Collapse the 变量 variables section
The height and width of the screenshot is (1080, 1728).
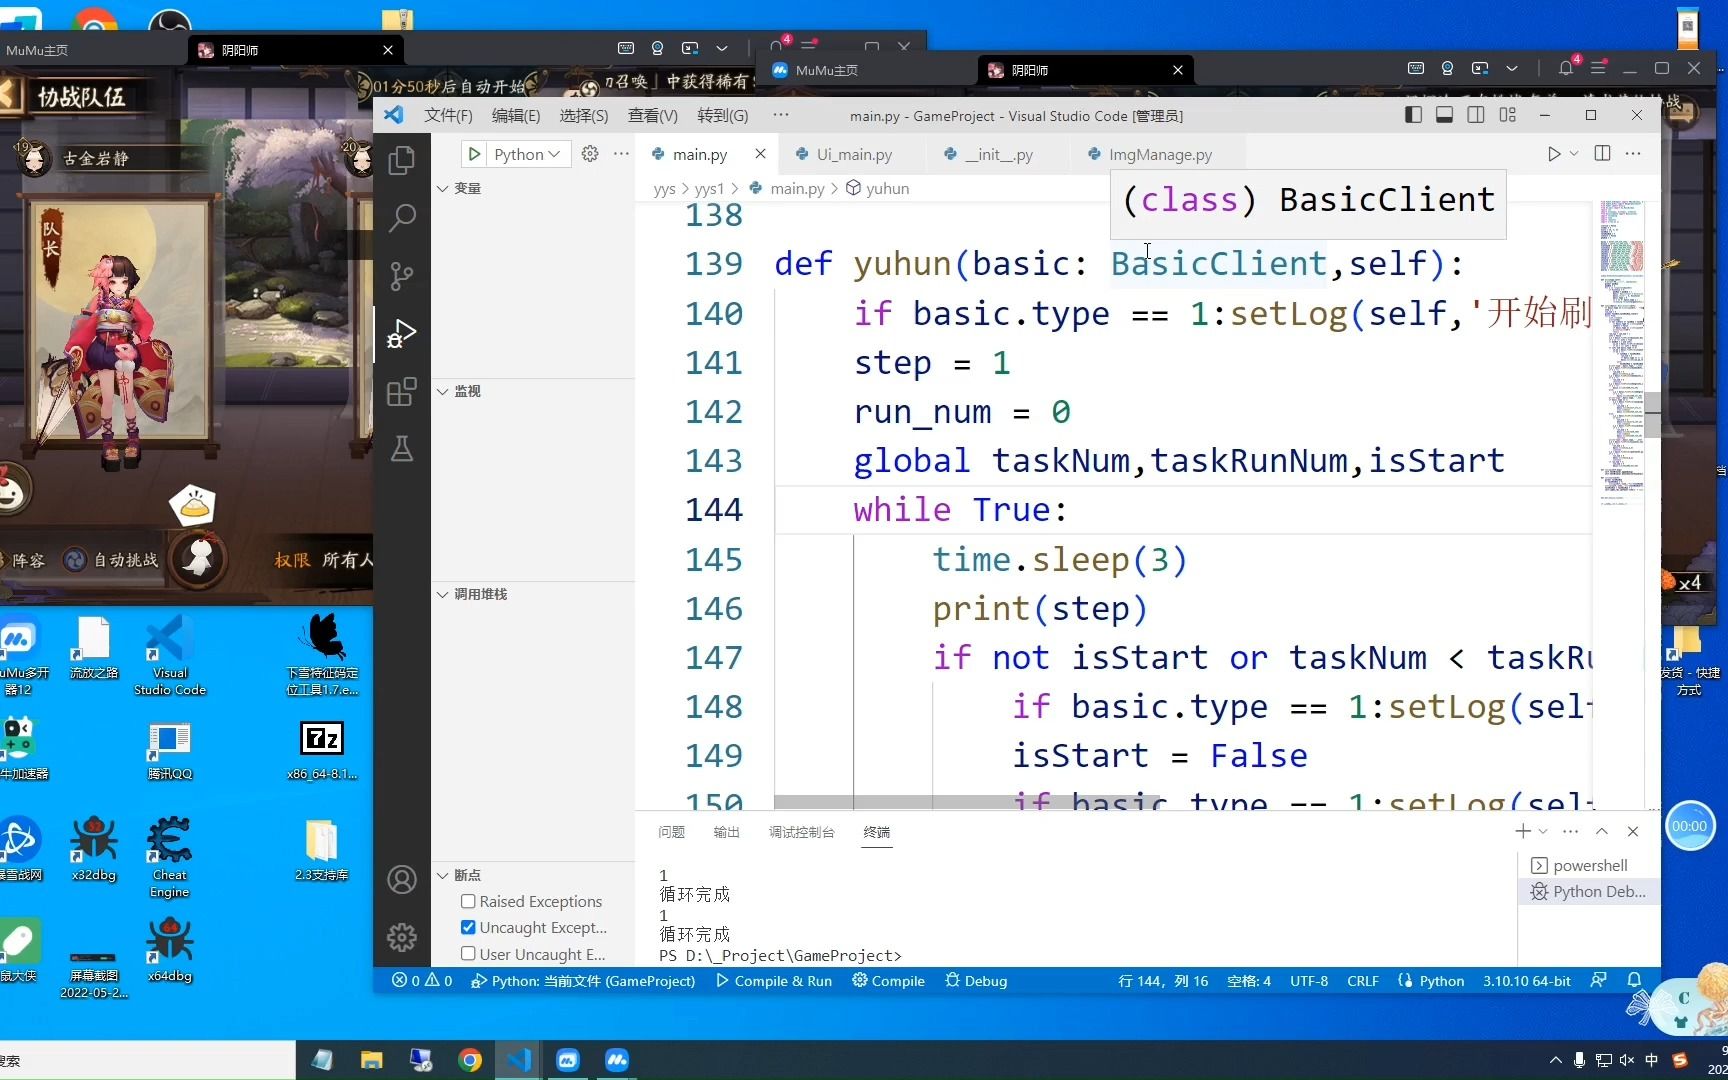point(442,188)
